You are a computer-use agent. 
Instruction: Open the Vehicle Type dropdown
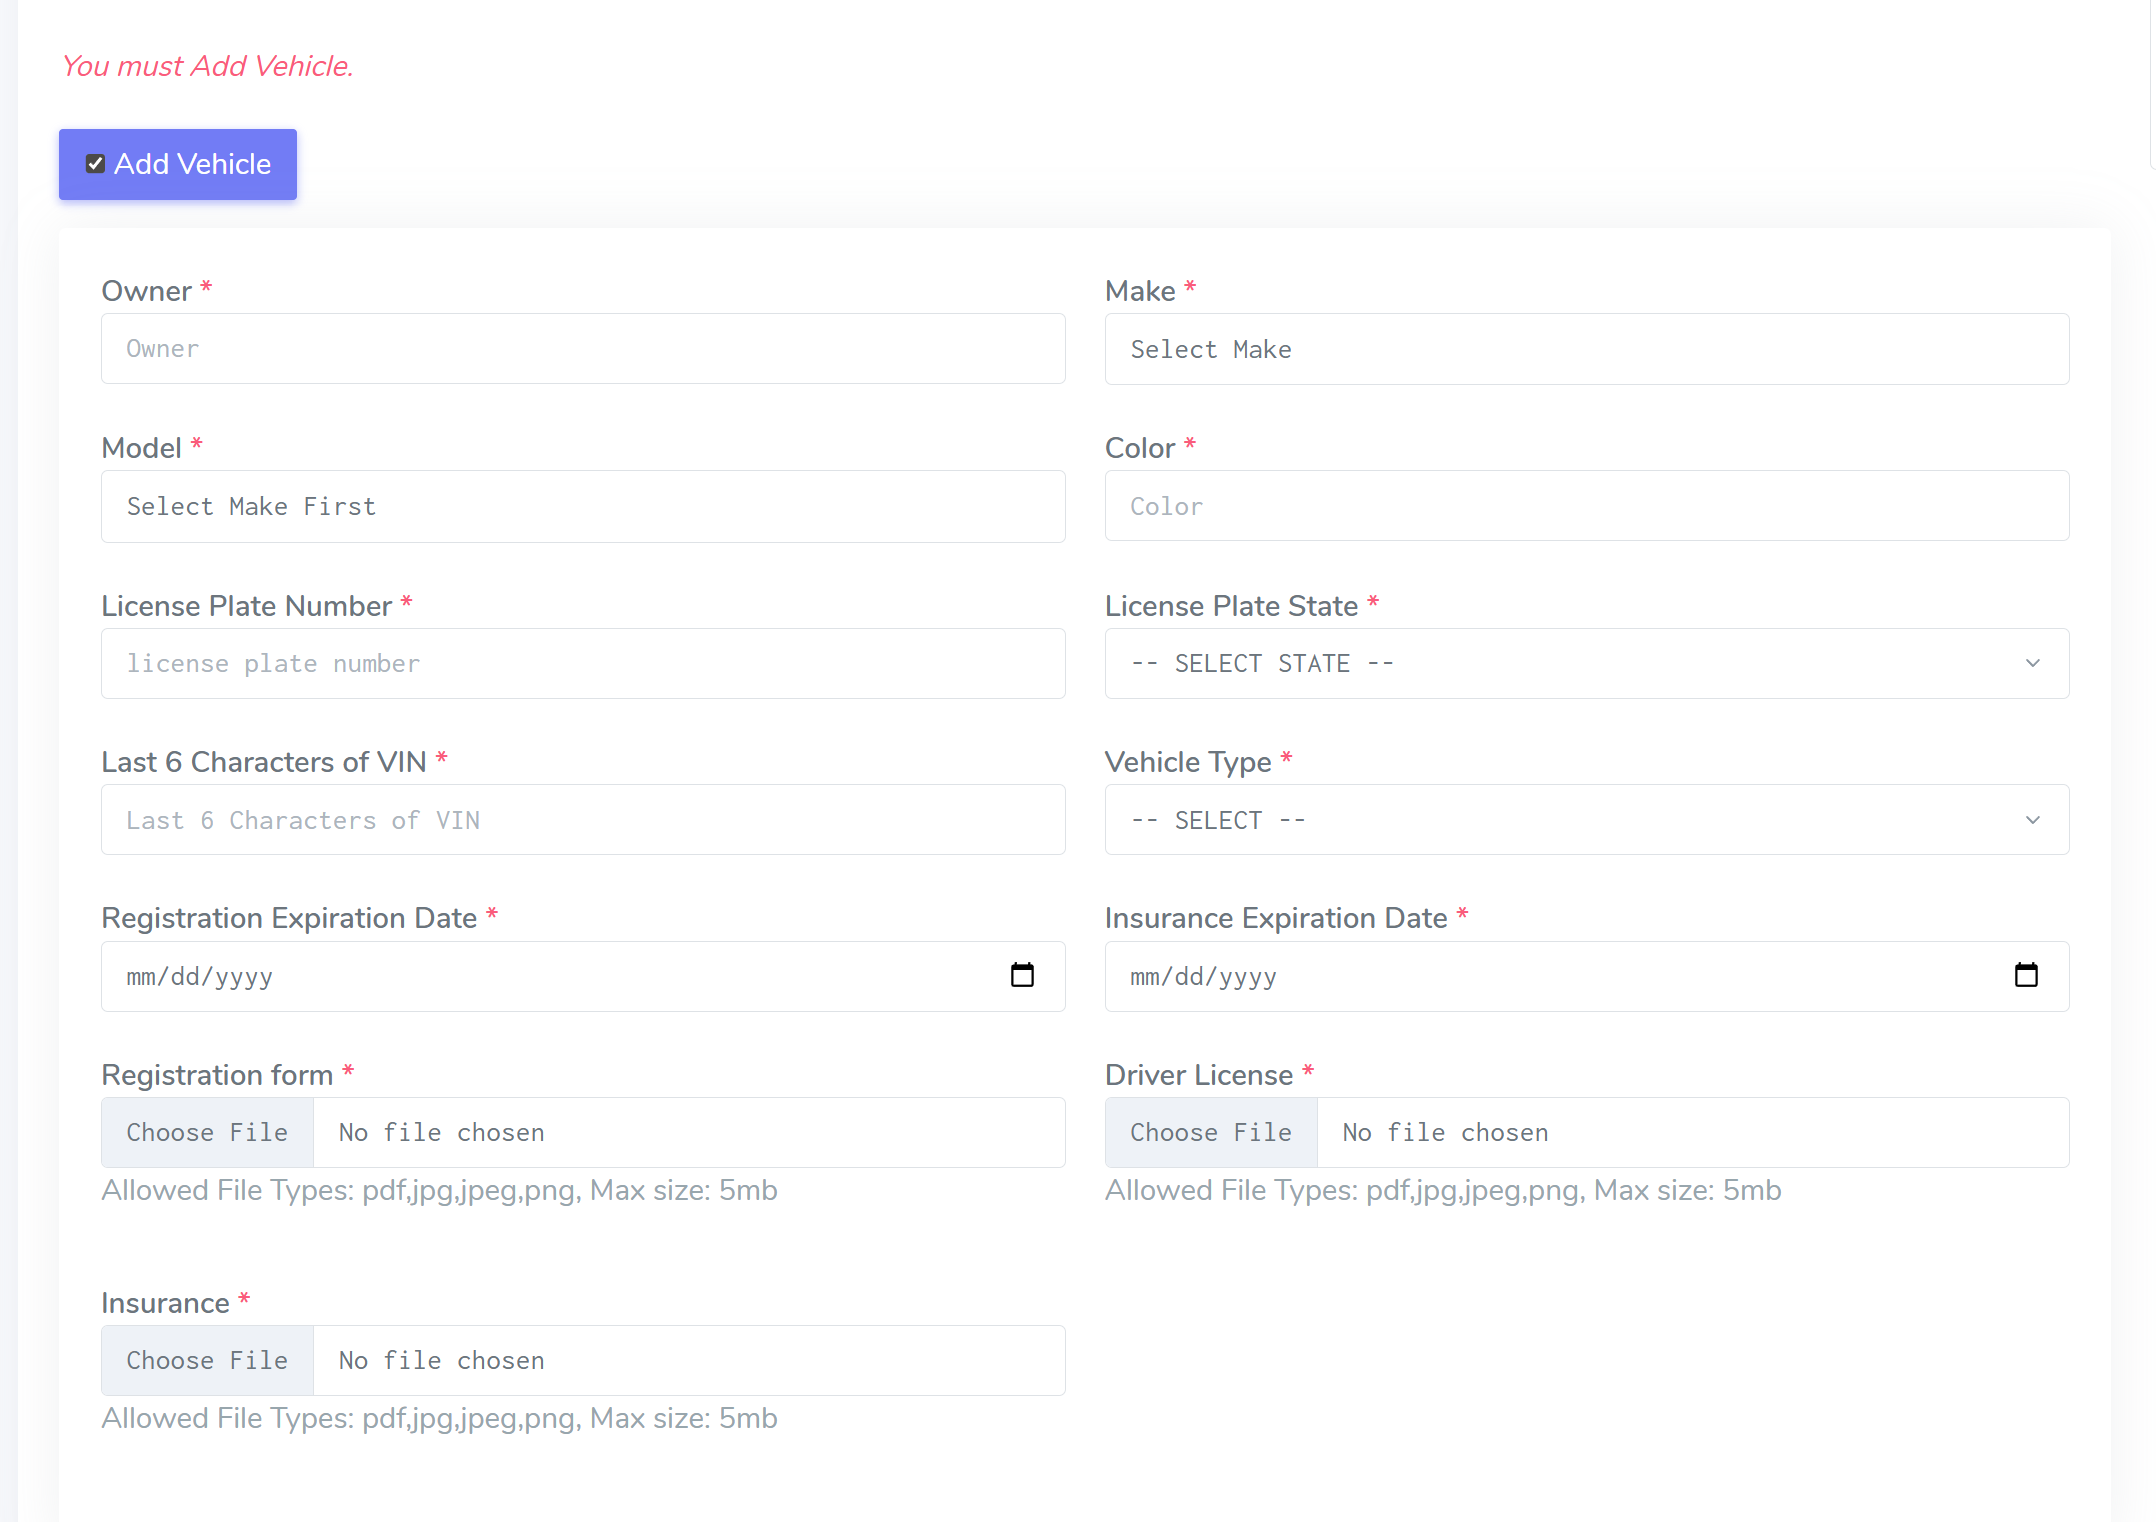pos(1585,820)
